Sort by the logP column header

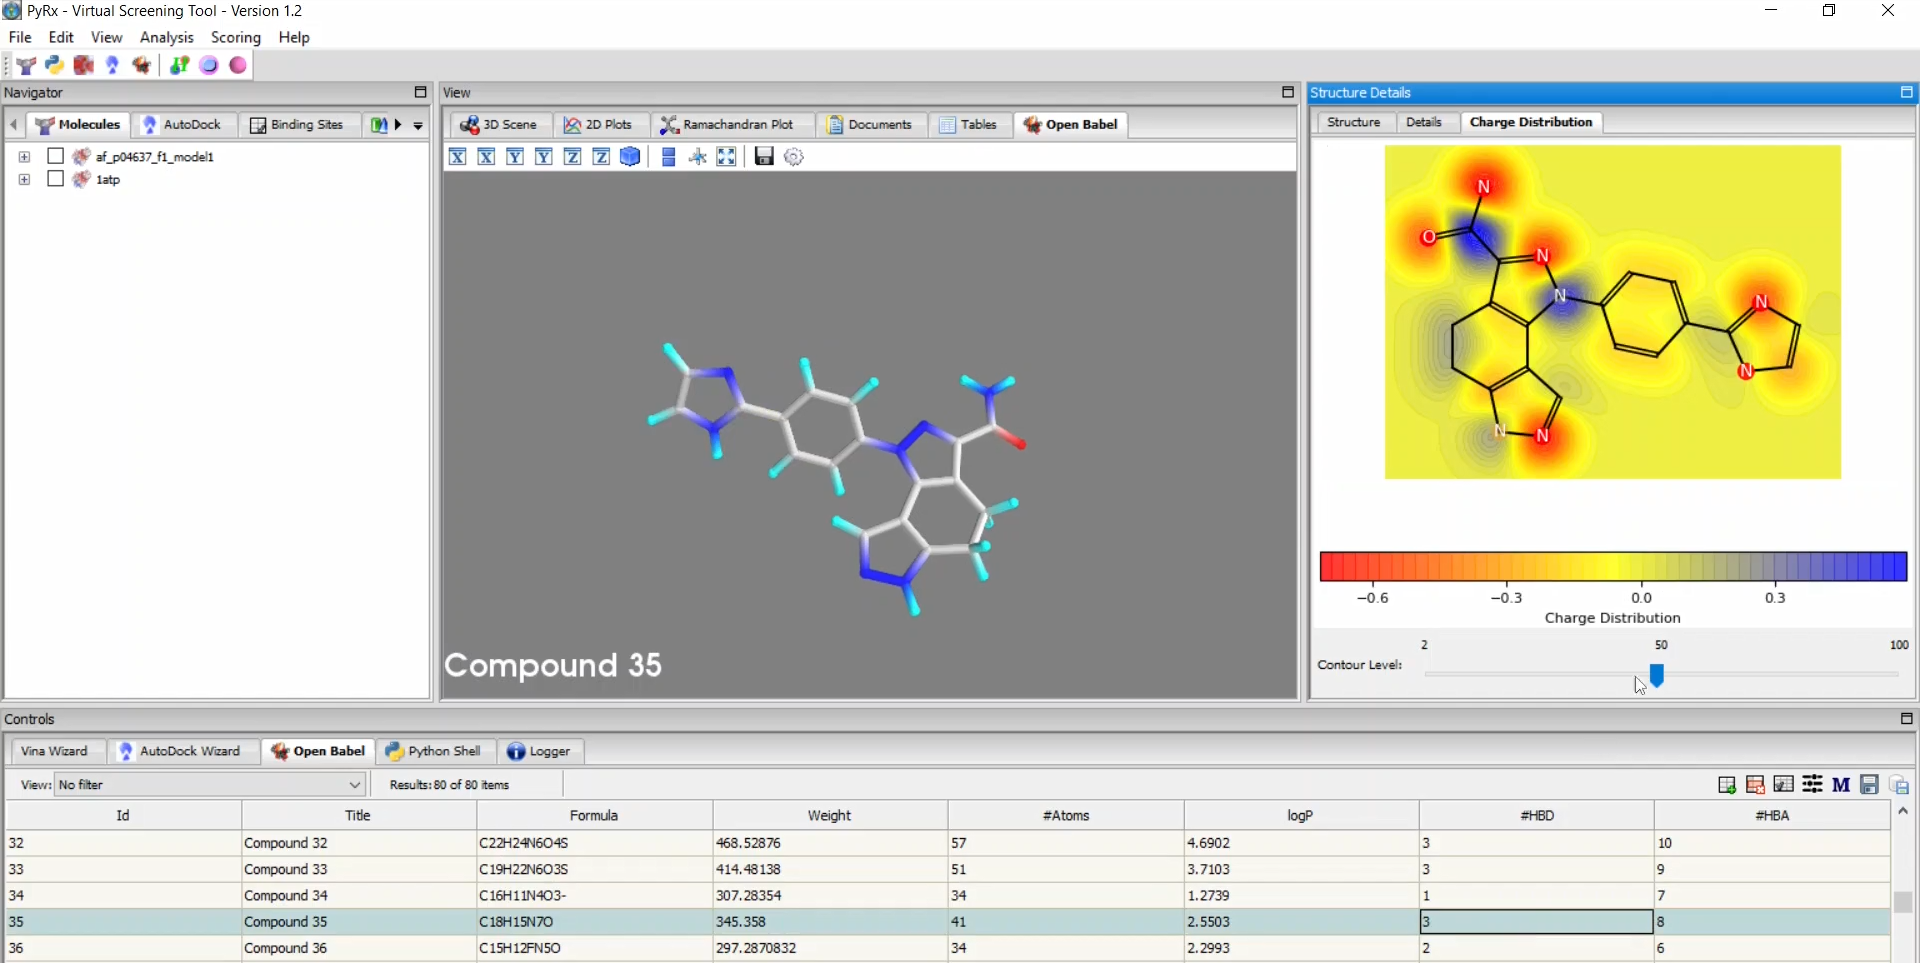(1300, 815)
